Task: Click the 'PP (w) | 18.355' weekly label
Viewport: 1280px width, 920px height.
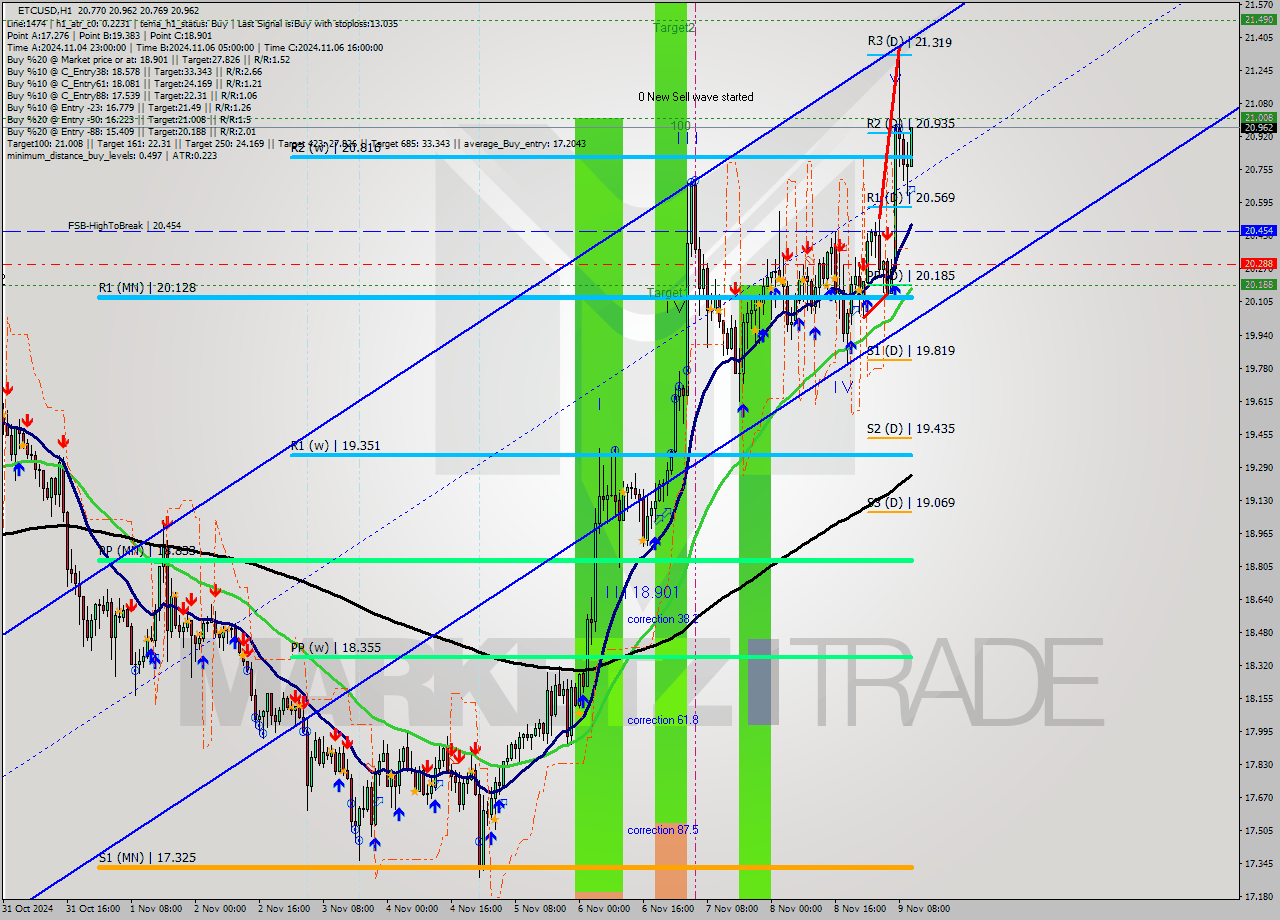Action: tap(336, 648)
